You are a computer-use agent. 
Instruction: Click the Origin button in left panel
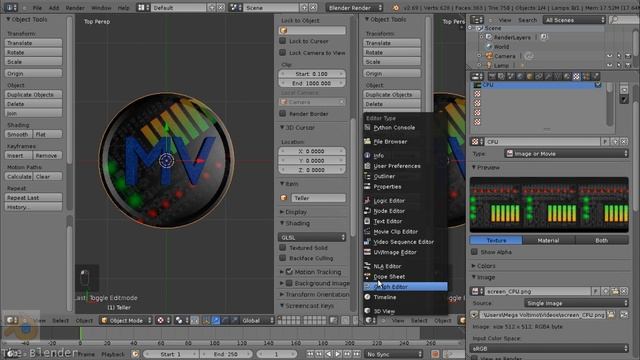coord(33,73)
